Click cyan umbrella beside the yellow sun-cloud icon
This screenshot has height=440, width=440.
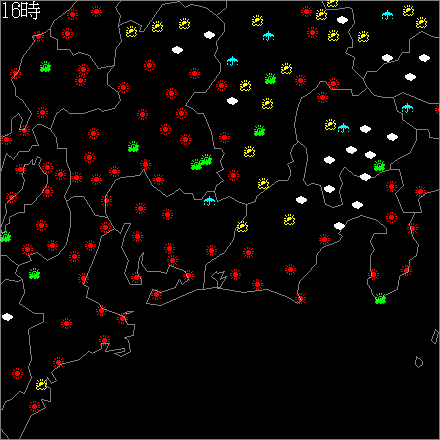343,128
